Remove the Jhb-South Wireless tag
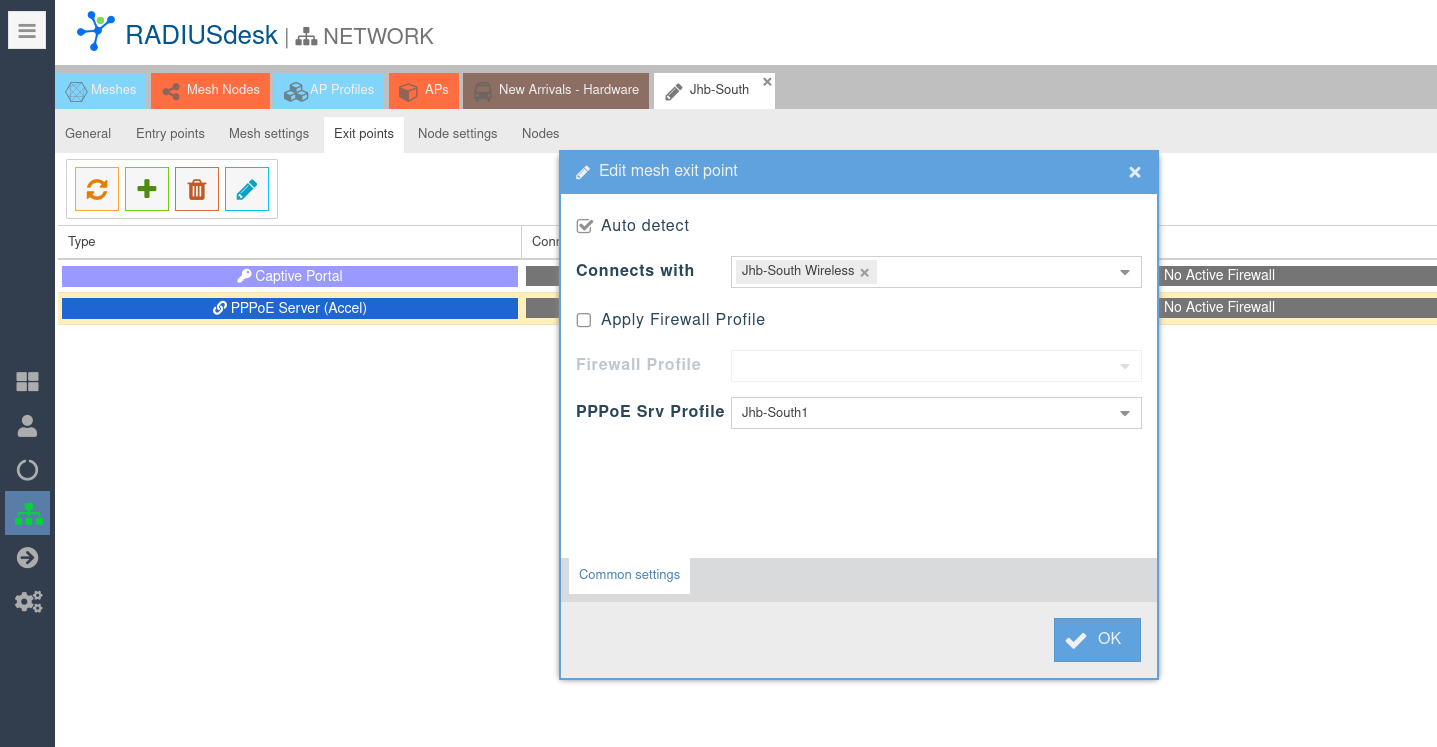 pos(865,272)
